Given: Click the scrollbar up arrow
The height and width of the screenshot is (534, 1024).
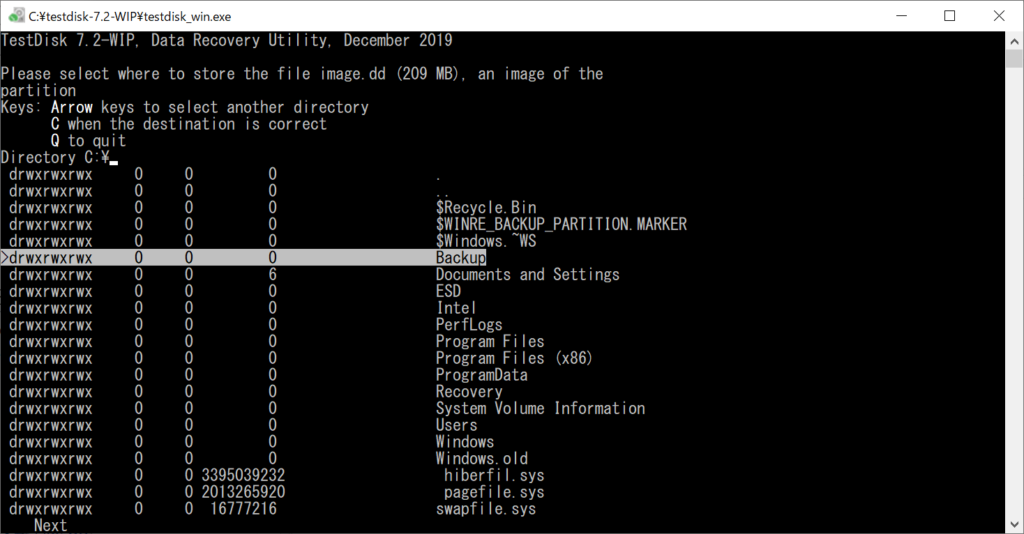Looking at the screenshot, I should click(x=1014, y=40).
